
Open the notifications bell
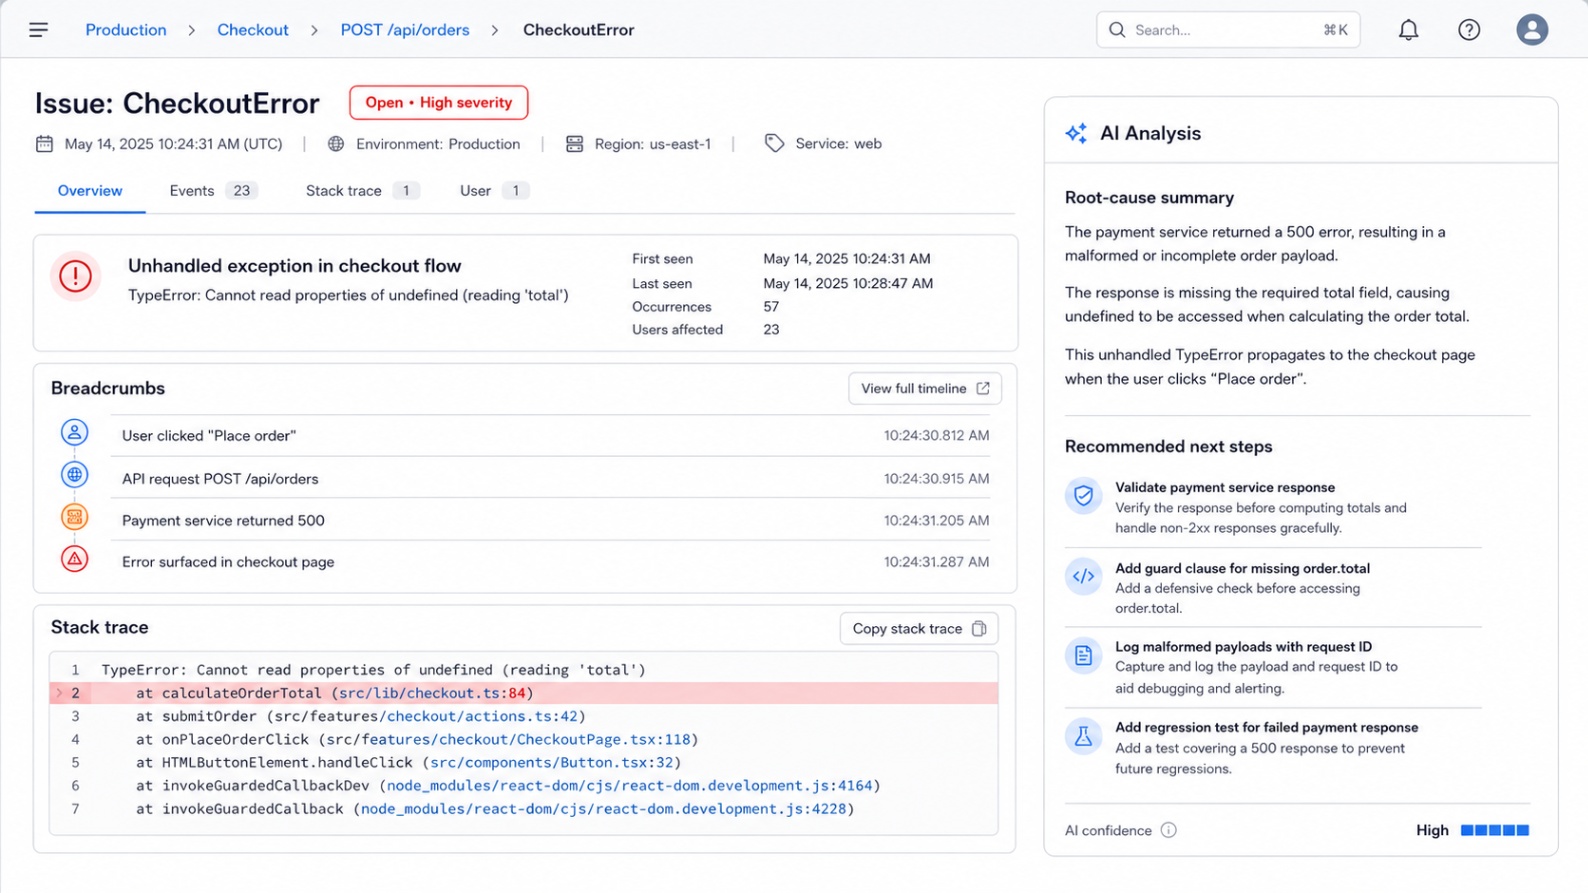tap(1408, 30)
